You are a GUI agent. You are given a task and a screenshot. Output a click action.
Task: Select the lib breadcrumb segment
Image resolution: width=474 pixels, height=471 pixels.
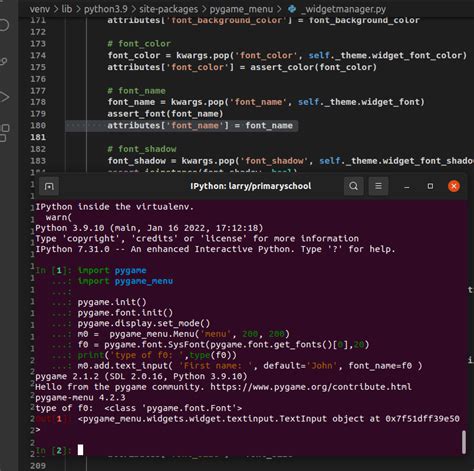click(67, 9)
